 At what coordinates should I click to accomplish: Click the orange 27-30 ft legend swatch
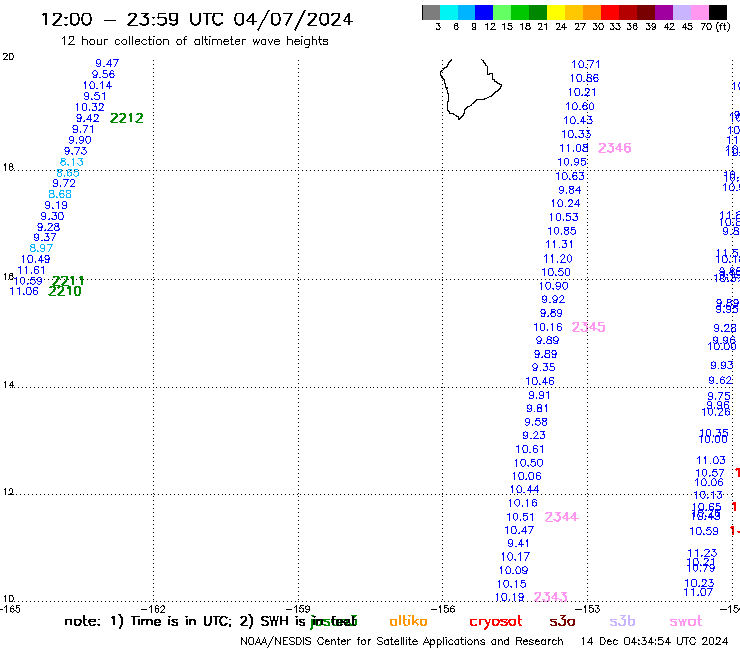[592, 12]
